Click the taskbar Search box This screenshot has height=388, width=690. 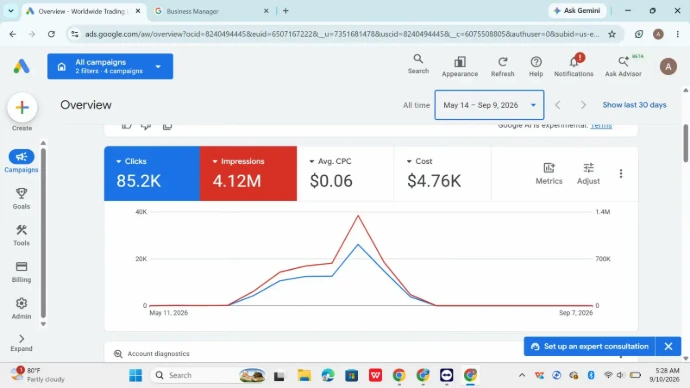208,375
